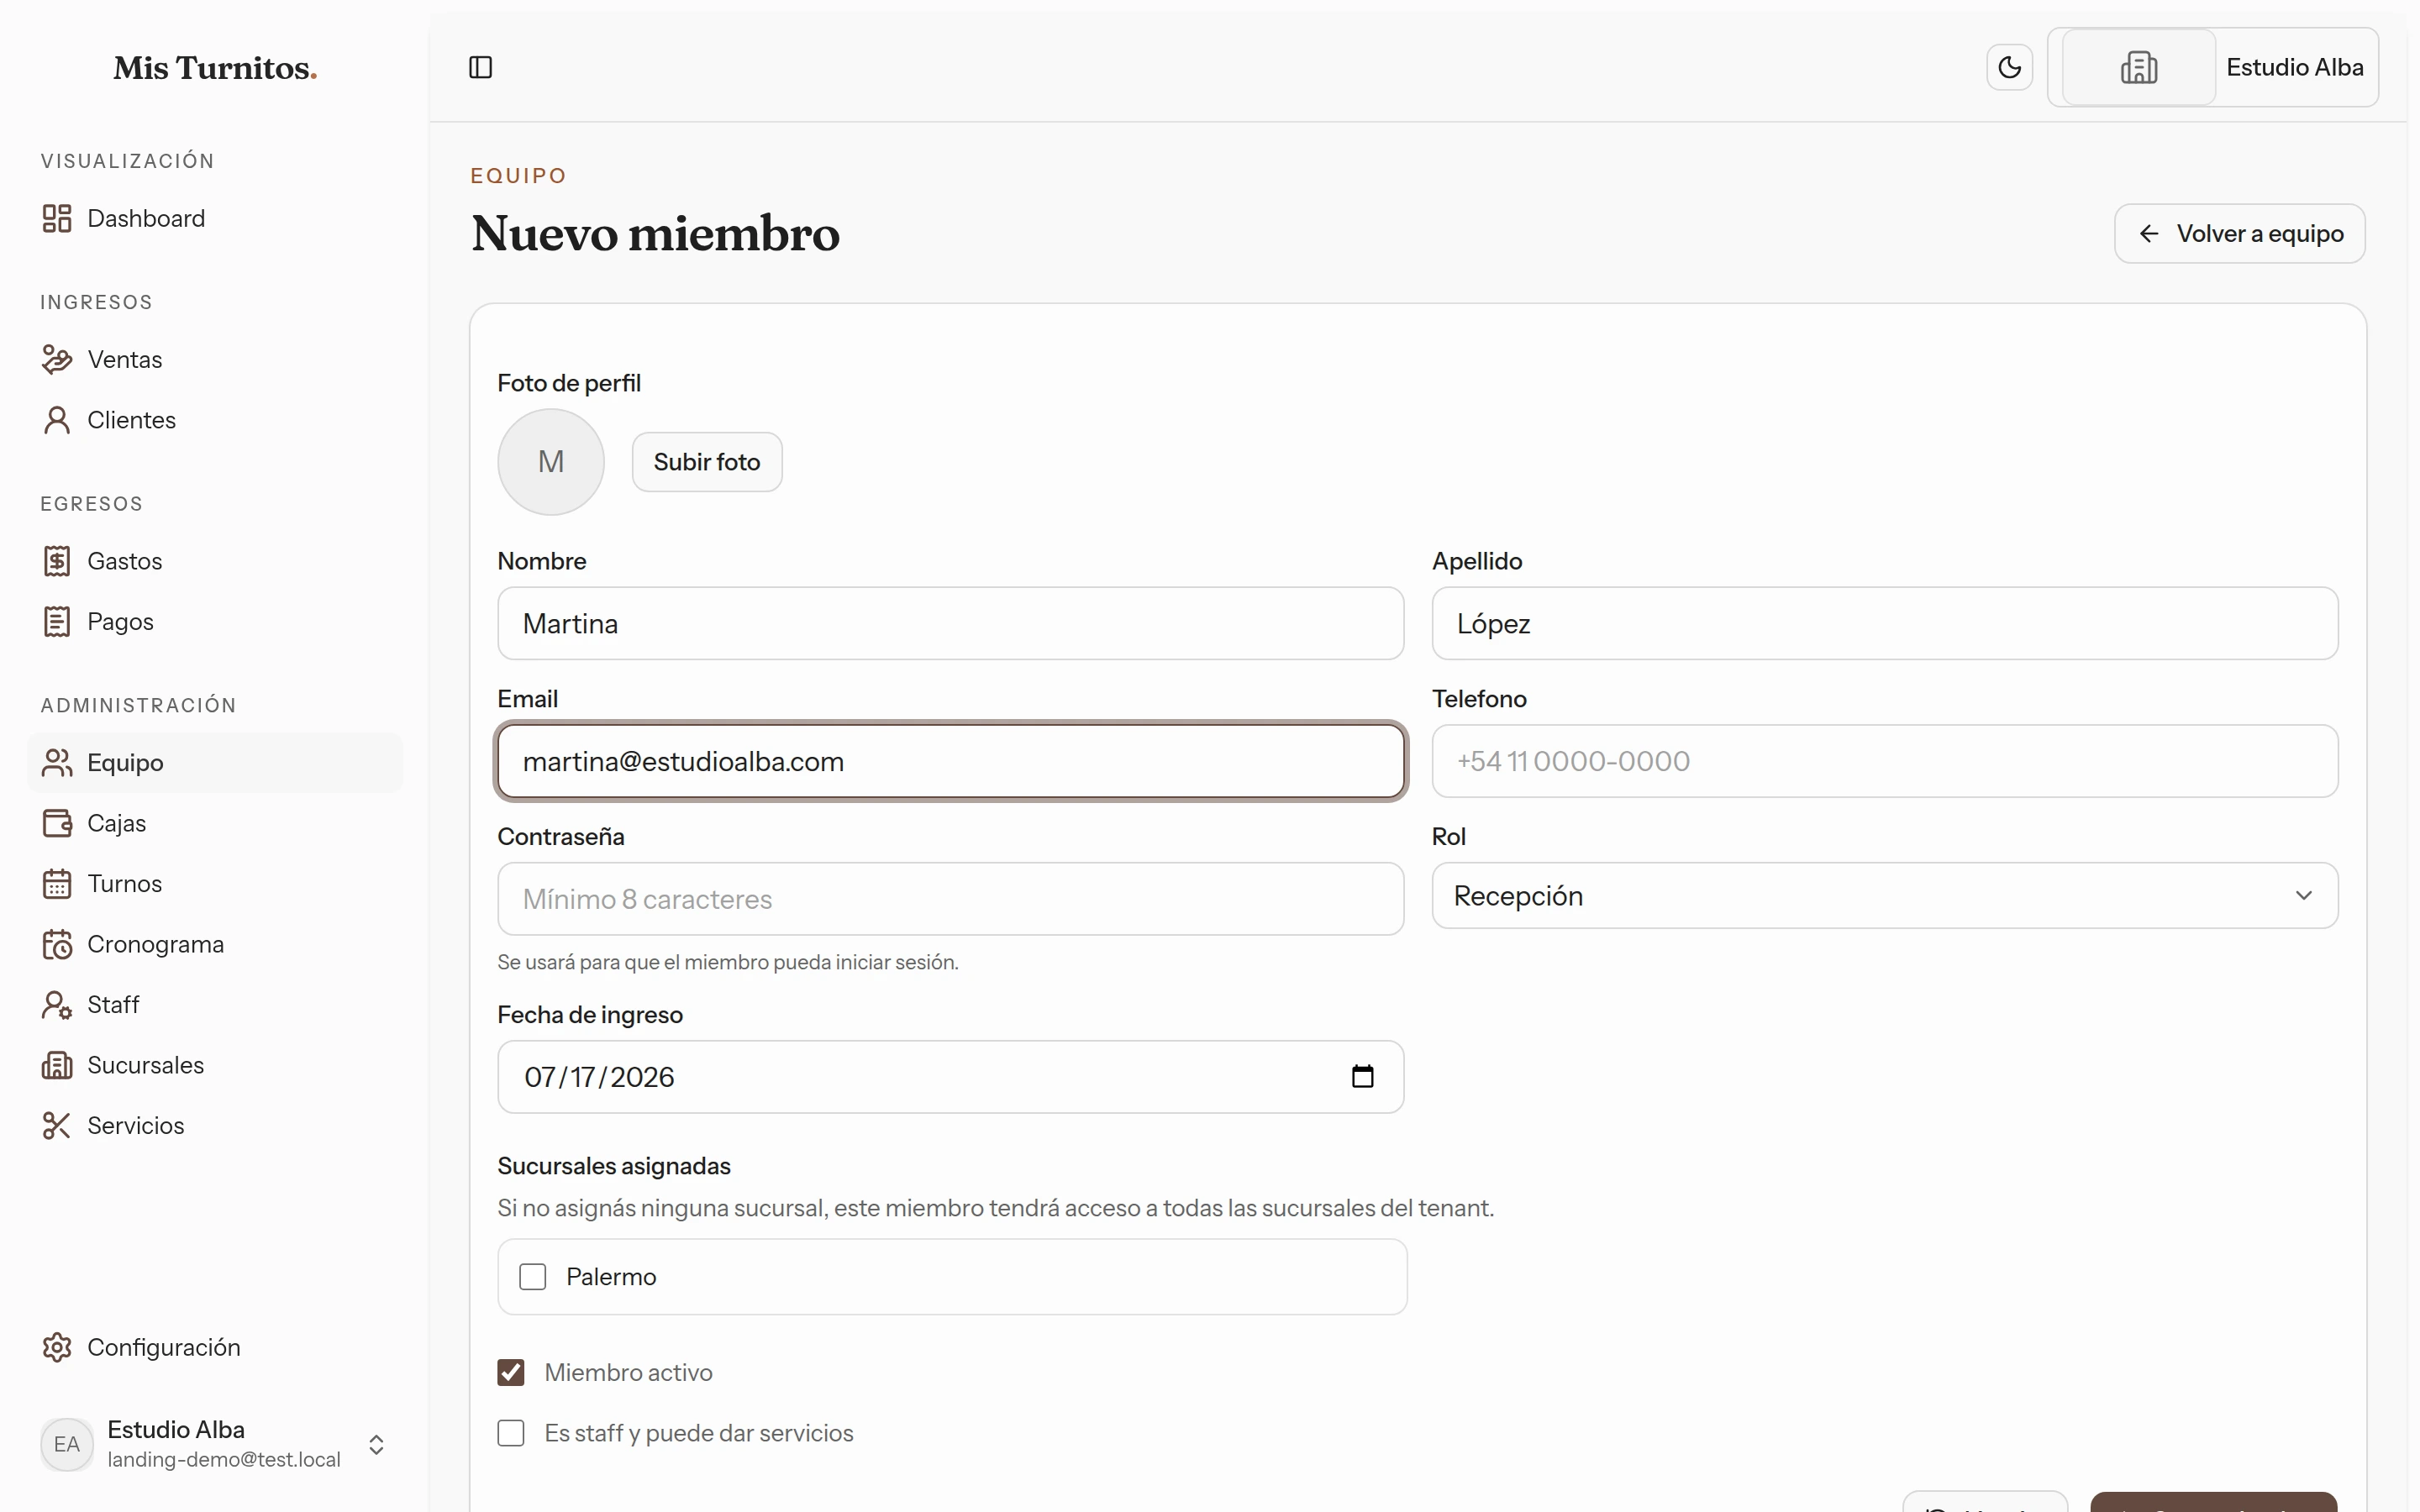Click the Staff label in sidebar
This screenshot has height=1512, width=2420.
[113, 1005]
